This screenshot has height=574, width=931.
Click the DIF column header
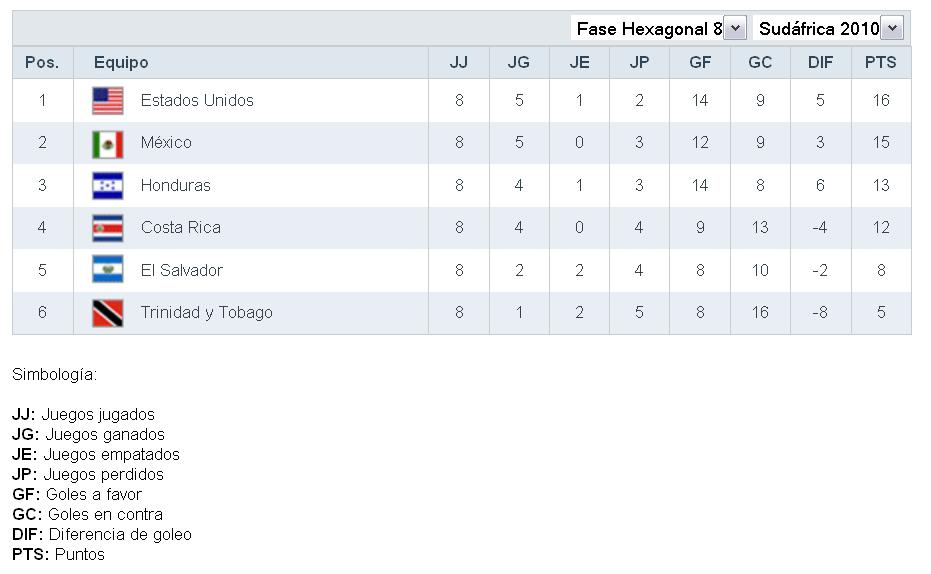820,62
